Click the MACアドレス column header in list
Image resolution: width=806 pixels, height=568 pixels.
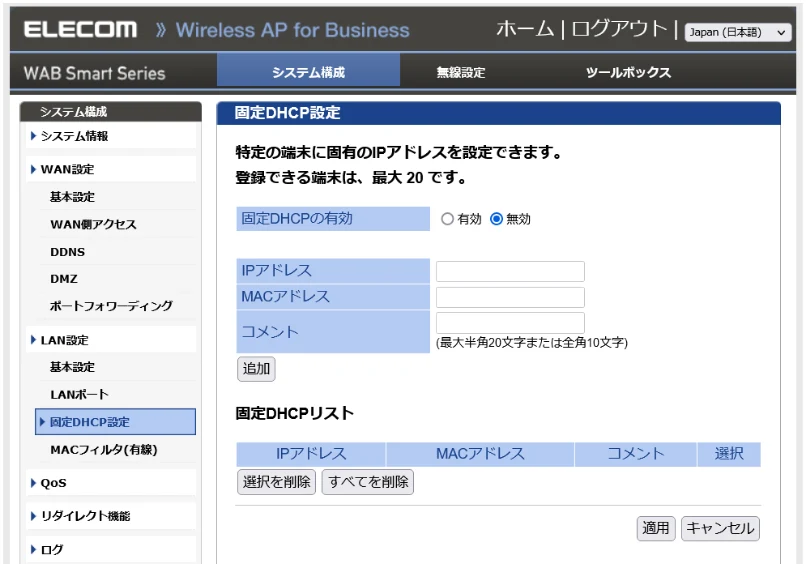point(480,454)
